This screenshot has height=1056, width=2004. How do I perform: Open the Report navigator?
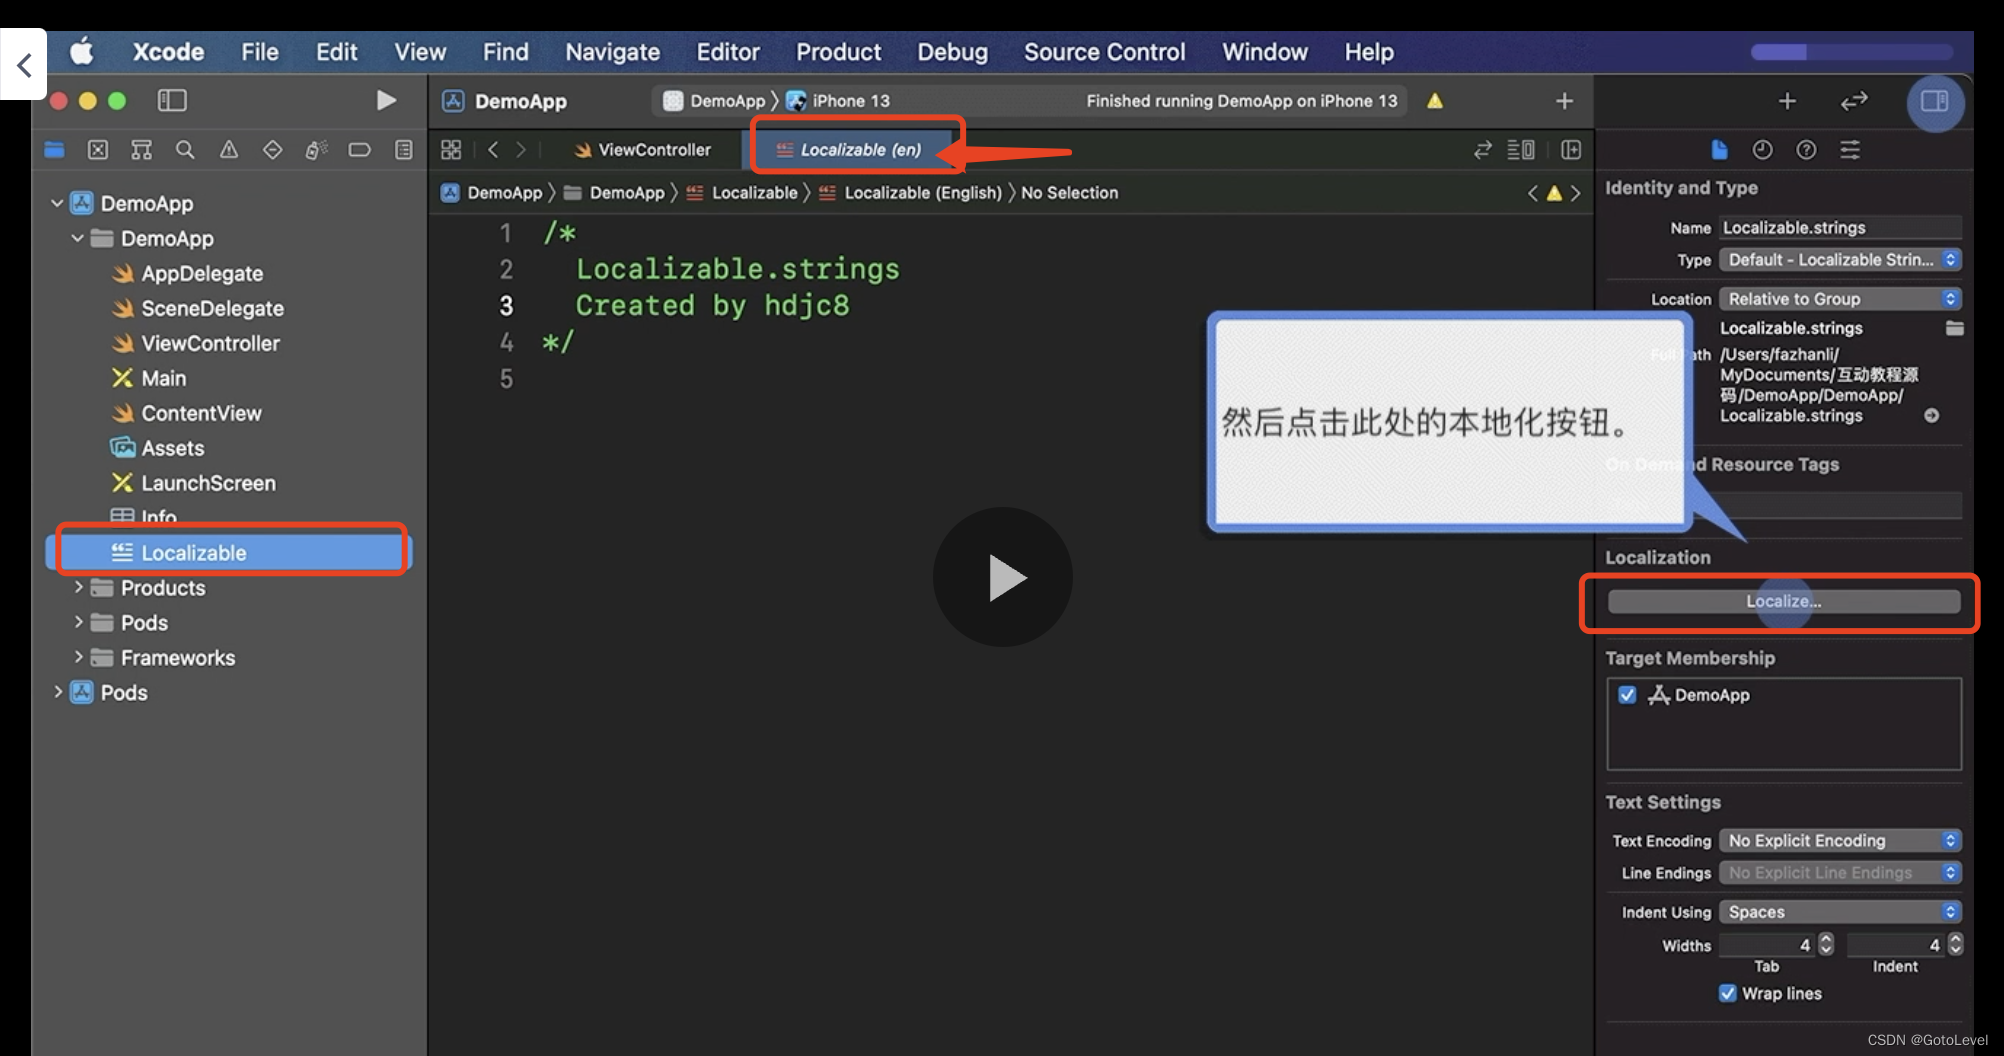pyautogui.click(x=404, y=150)
